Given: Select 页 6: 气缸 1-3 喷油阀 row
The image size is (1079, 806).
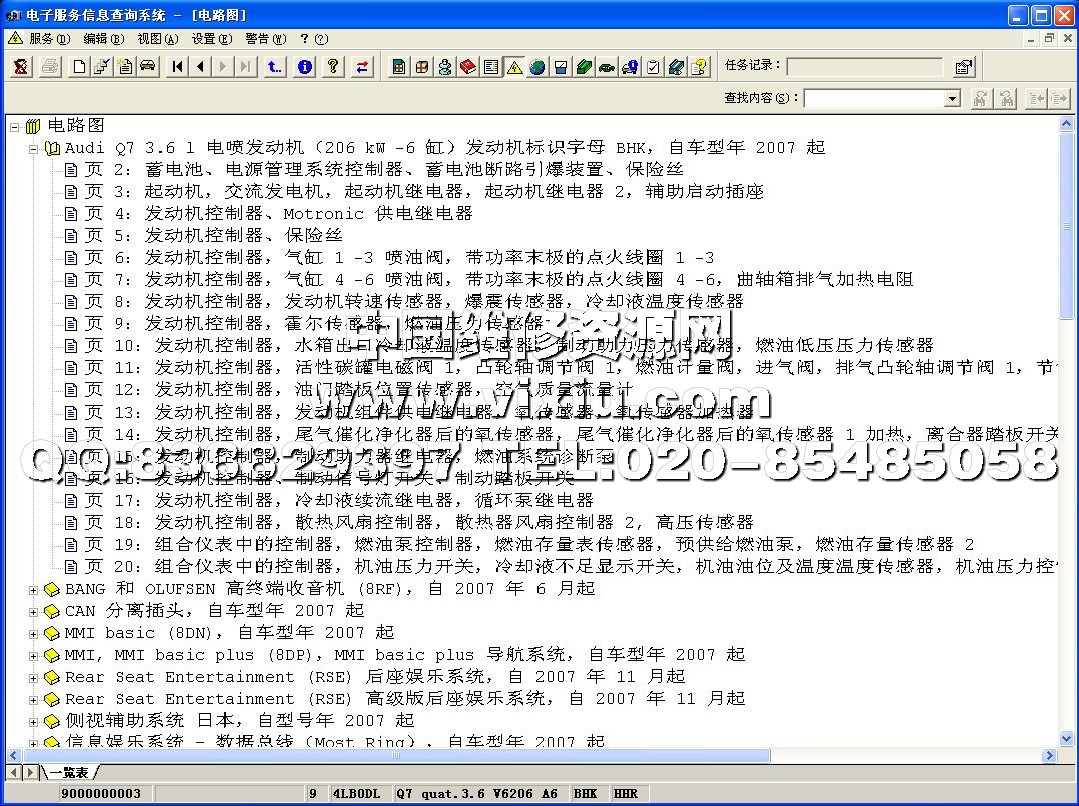Looking at the screenshot, I should click(389, 257).
